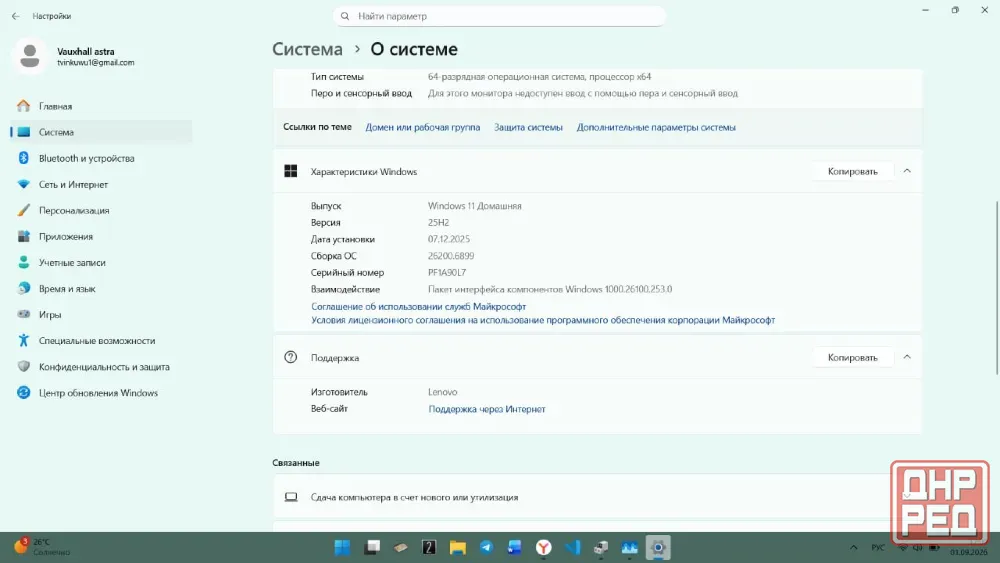Open Главная home icon in sidebar
Screen dimensions: 1000x563
coord(24,106)
